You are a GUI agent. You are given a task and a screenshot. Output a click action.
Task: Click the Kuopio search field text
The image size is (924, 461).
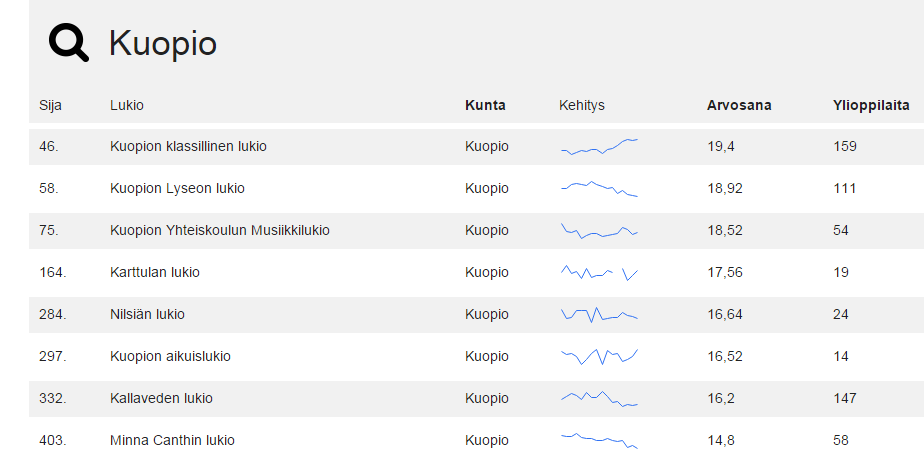click(162, 43)
